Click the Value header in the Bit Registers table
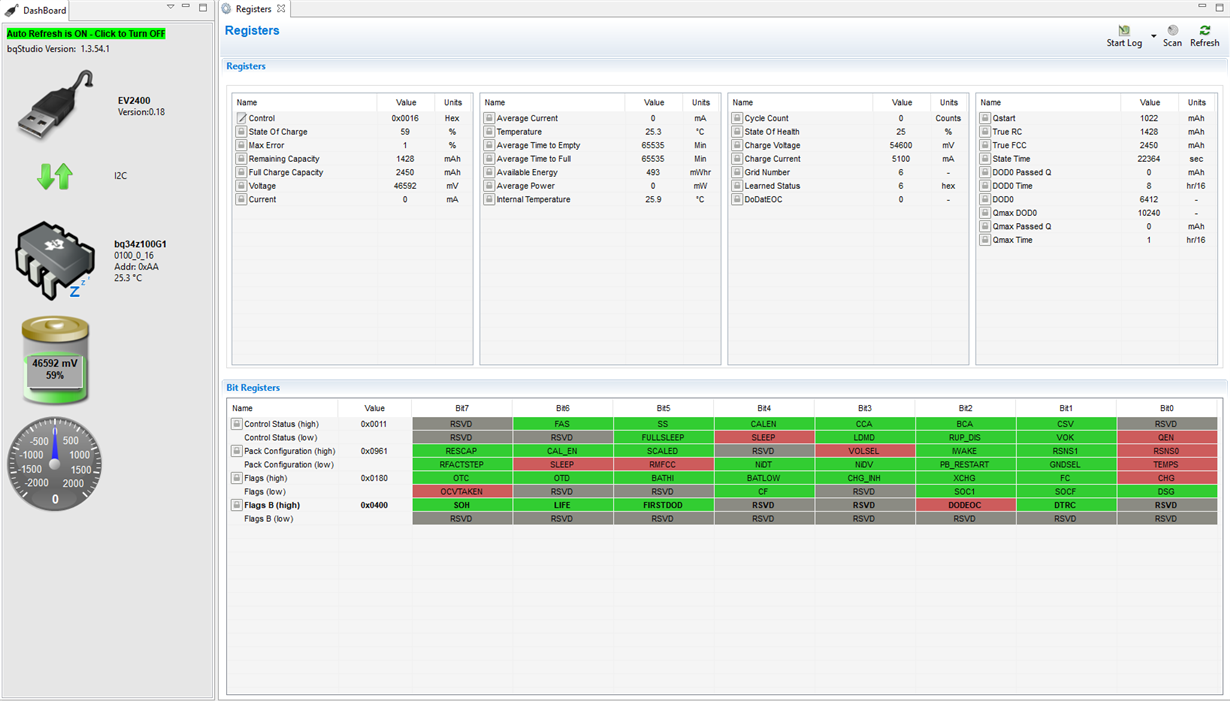 click(374, 408)
